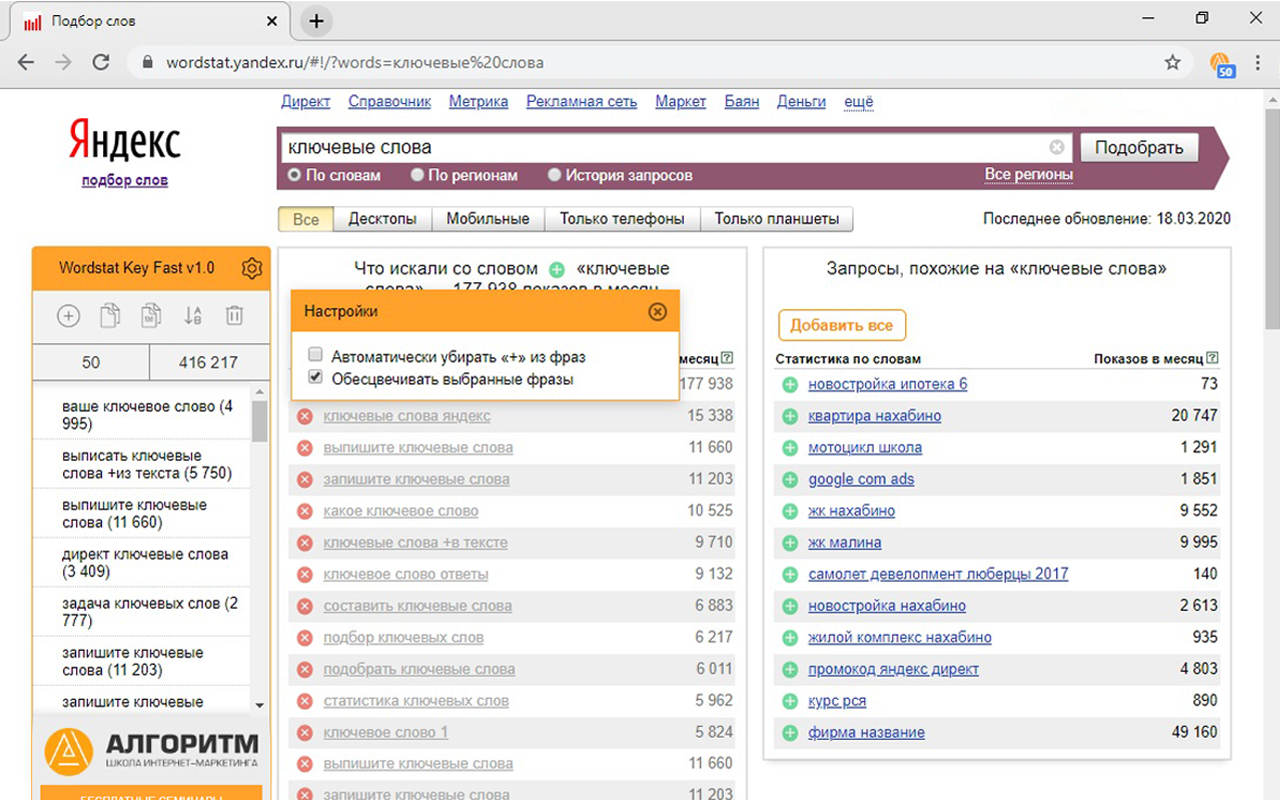Open 'Справочник' link

coord(390,101)
